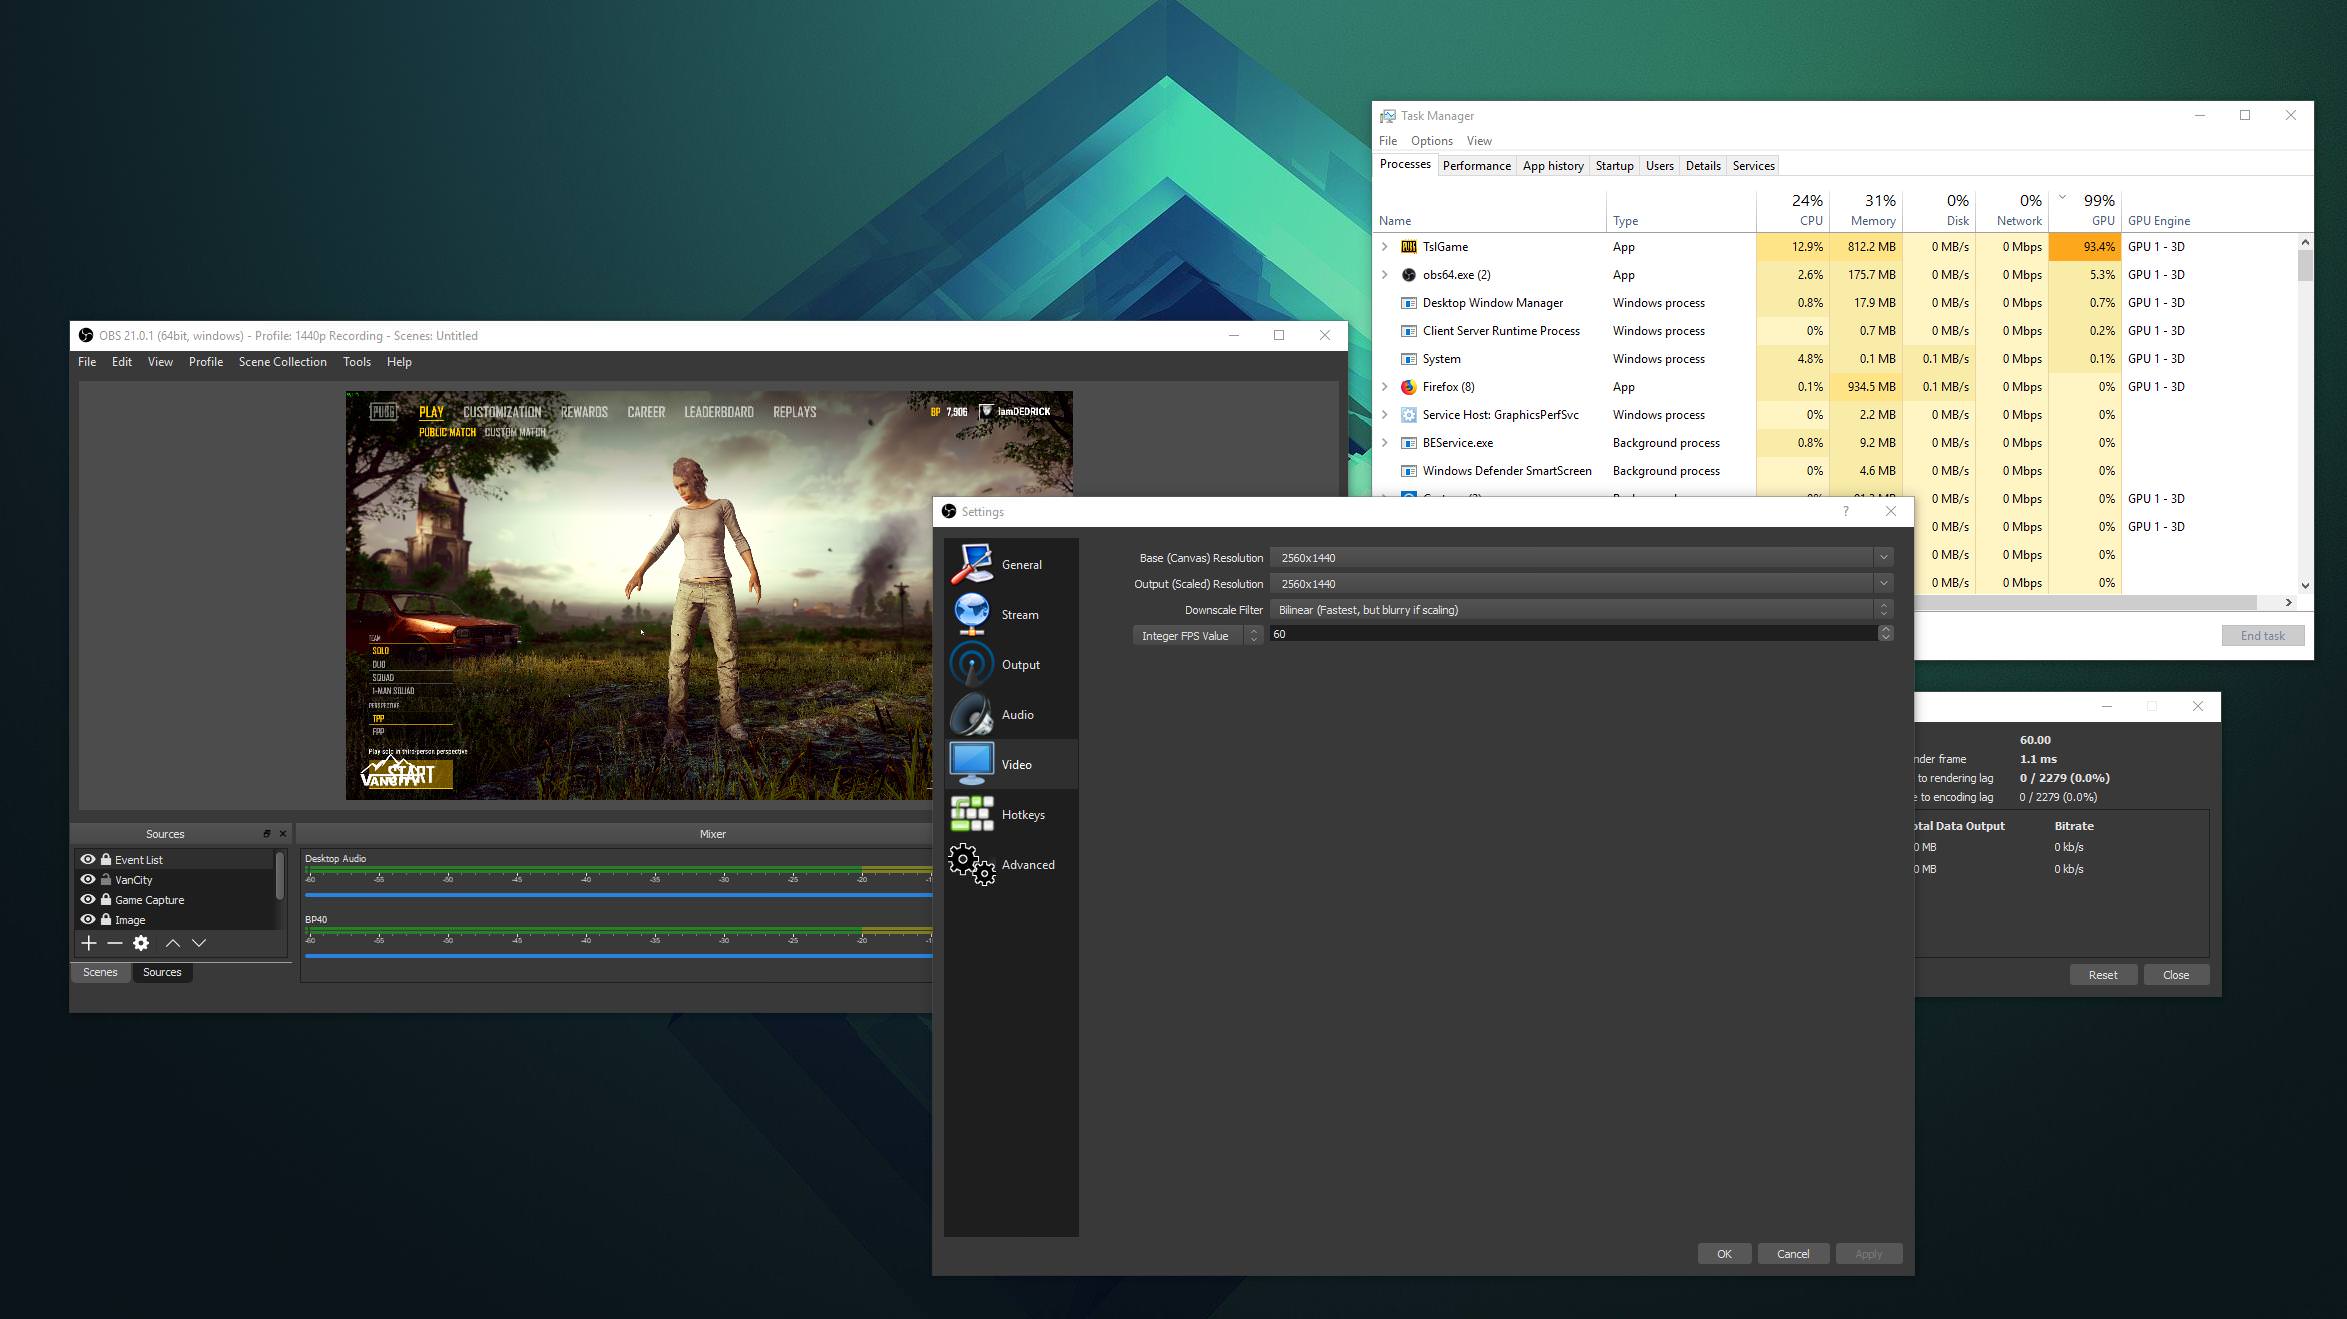Screen dimensions: 2347x1319
Task: Click Cancel in Settings dialog
Action: (x=1793, y=1254)
